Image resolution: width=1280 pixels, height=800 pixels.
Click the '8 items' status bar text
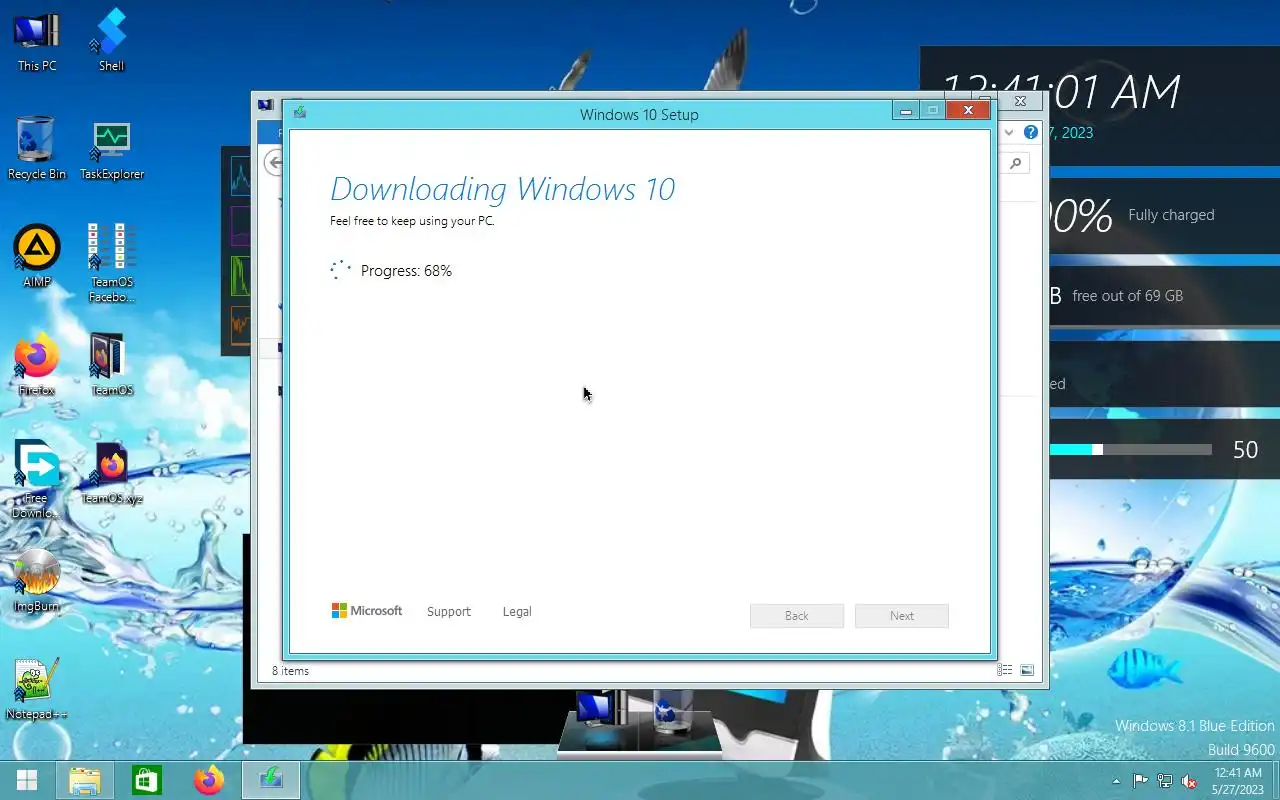pyautogui.click(x=290, y=671)
